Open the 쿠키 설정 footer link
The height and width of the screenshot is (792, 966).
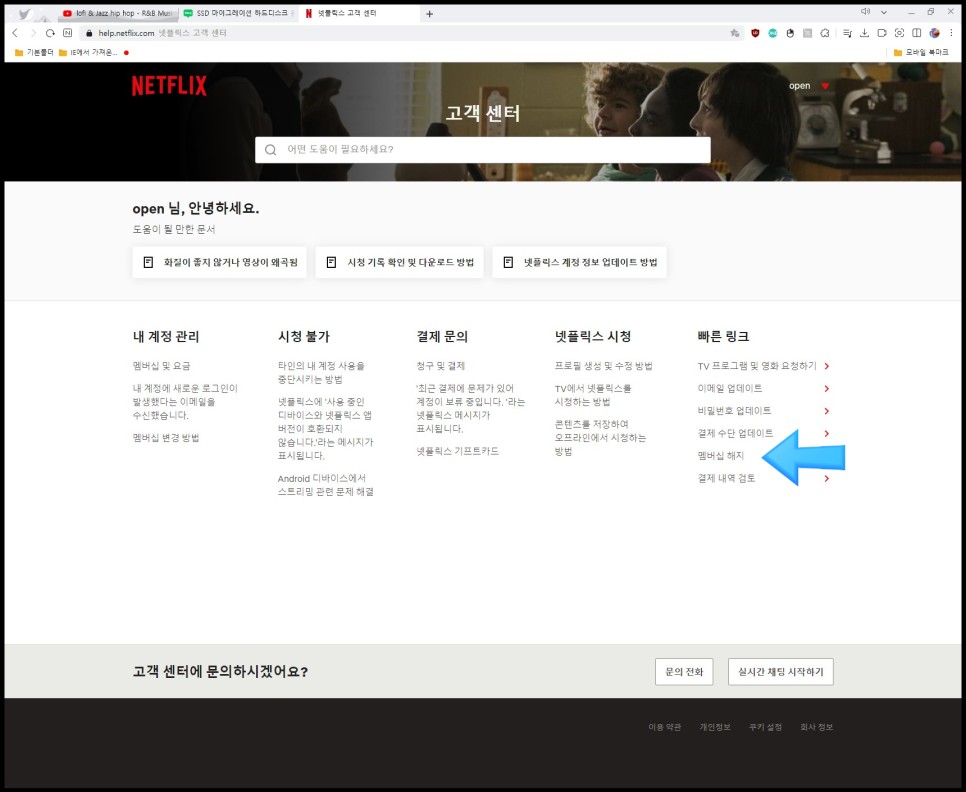[x=765, y=727]
